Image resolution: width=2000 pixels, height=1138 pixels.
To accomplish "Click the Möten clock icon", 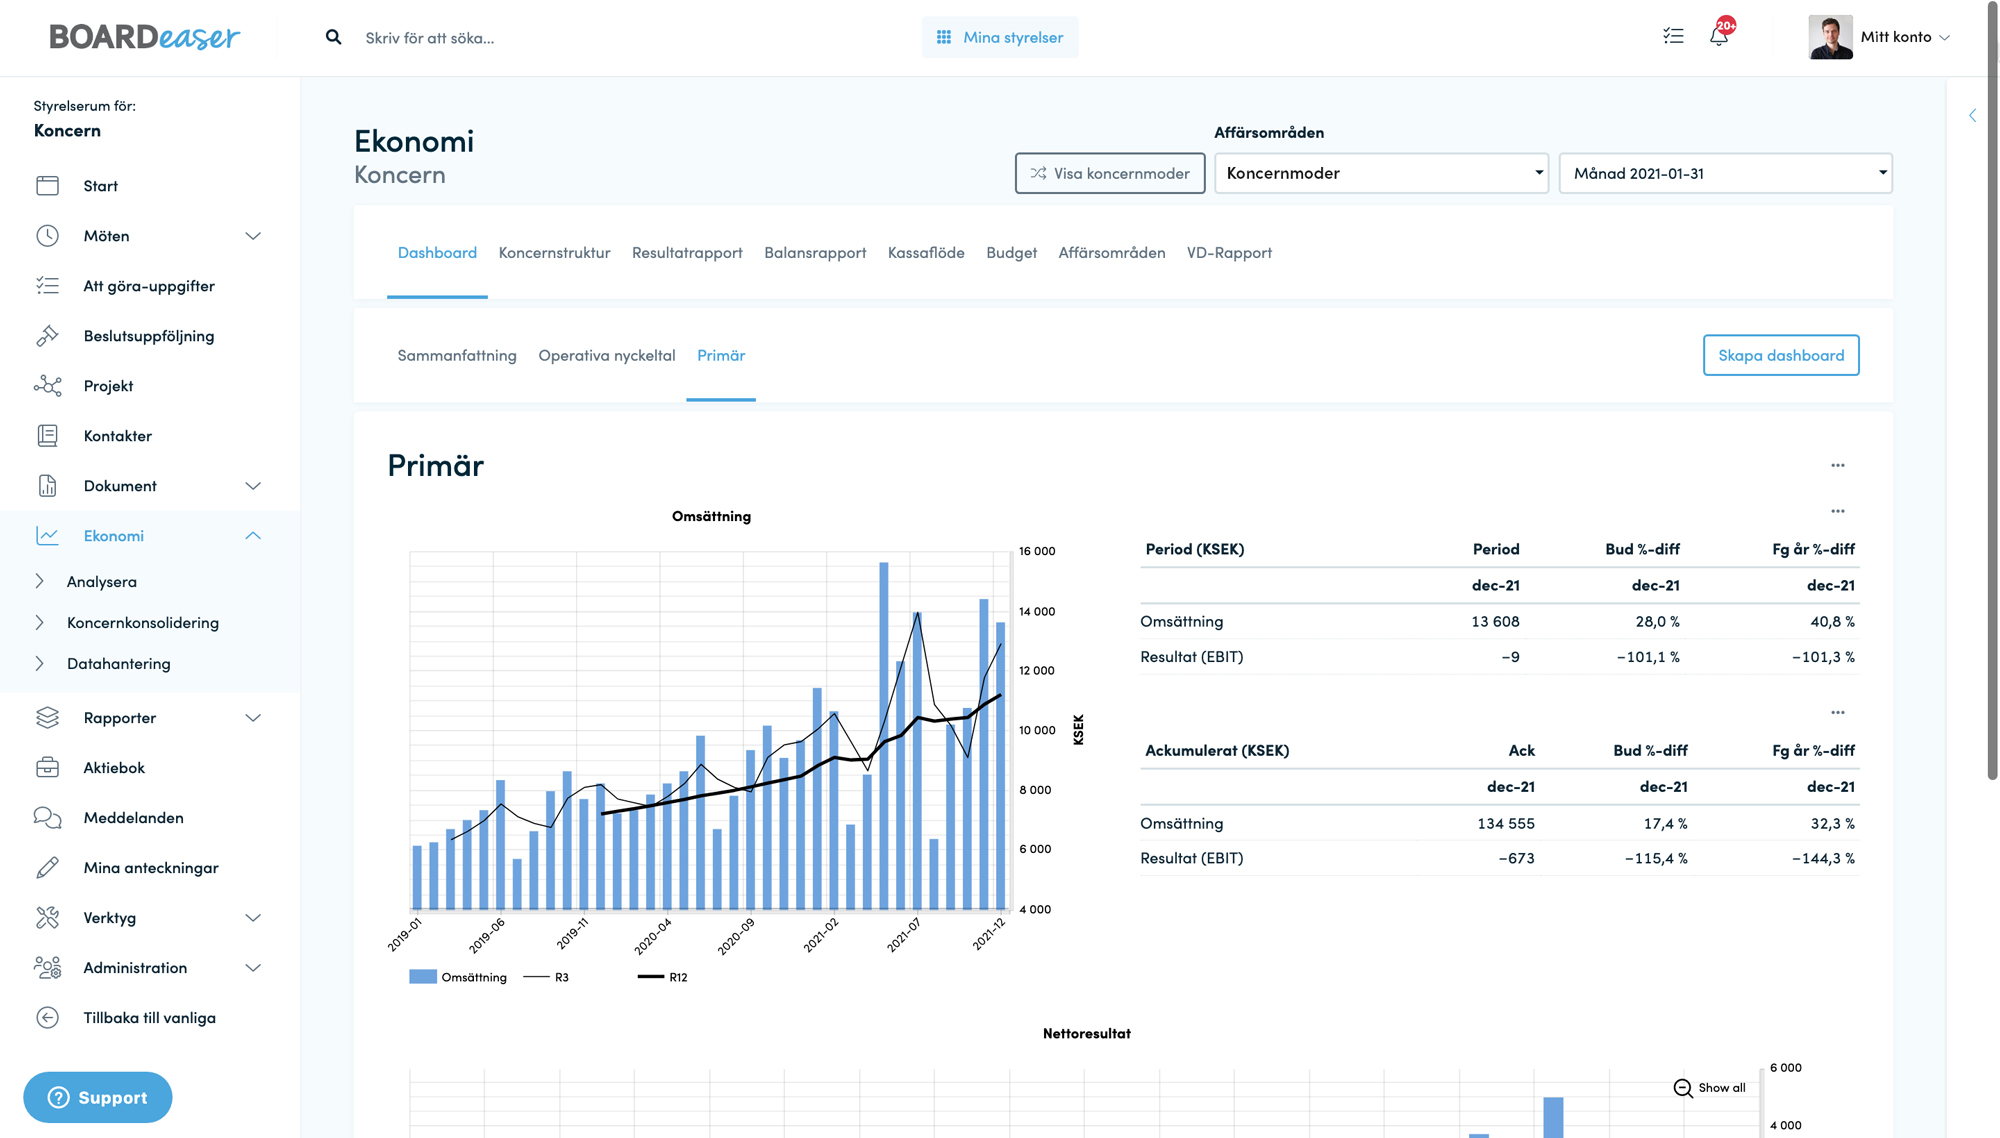I will coord(47,236).
